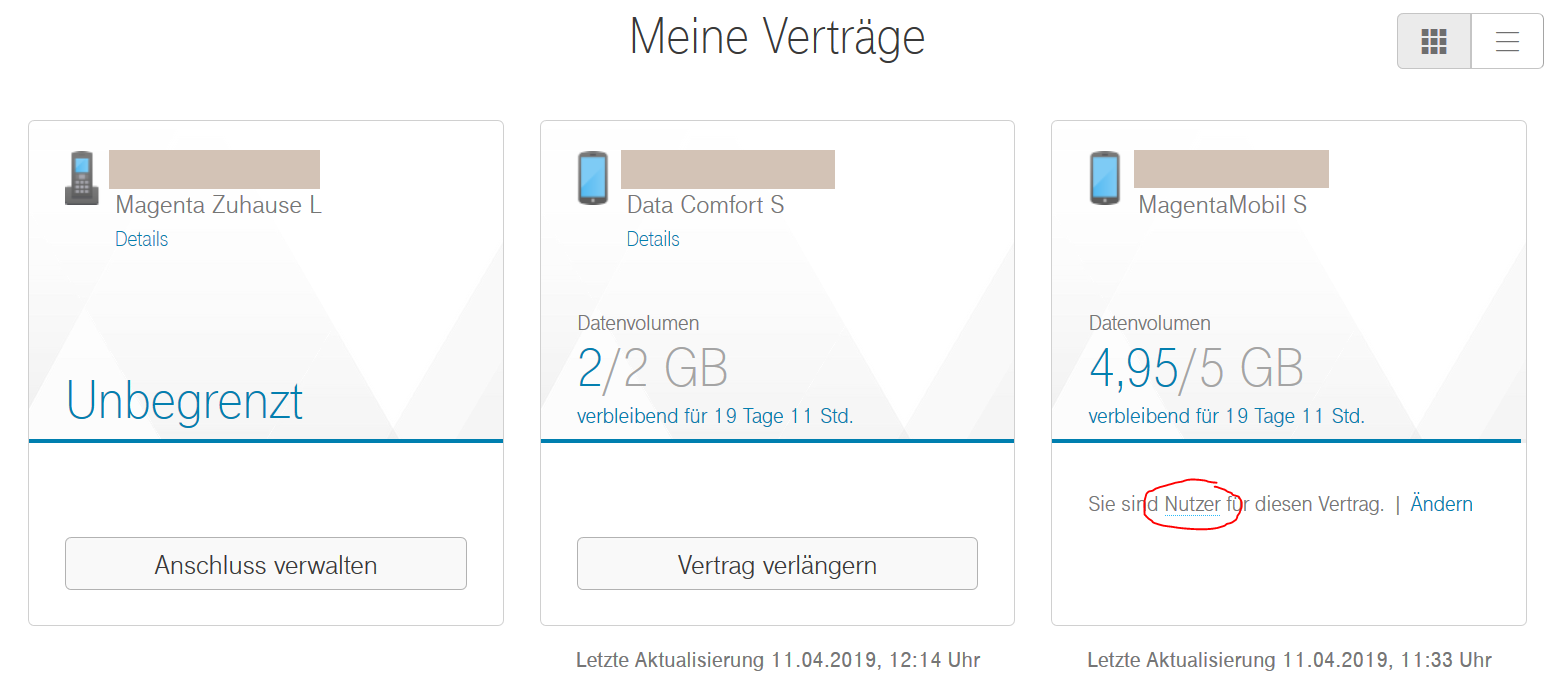Open Details for Magenta Zuhause L
Screen dimensions: 1557x677
pyautogui.click(x=141, y=239)
